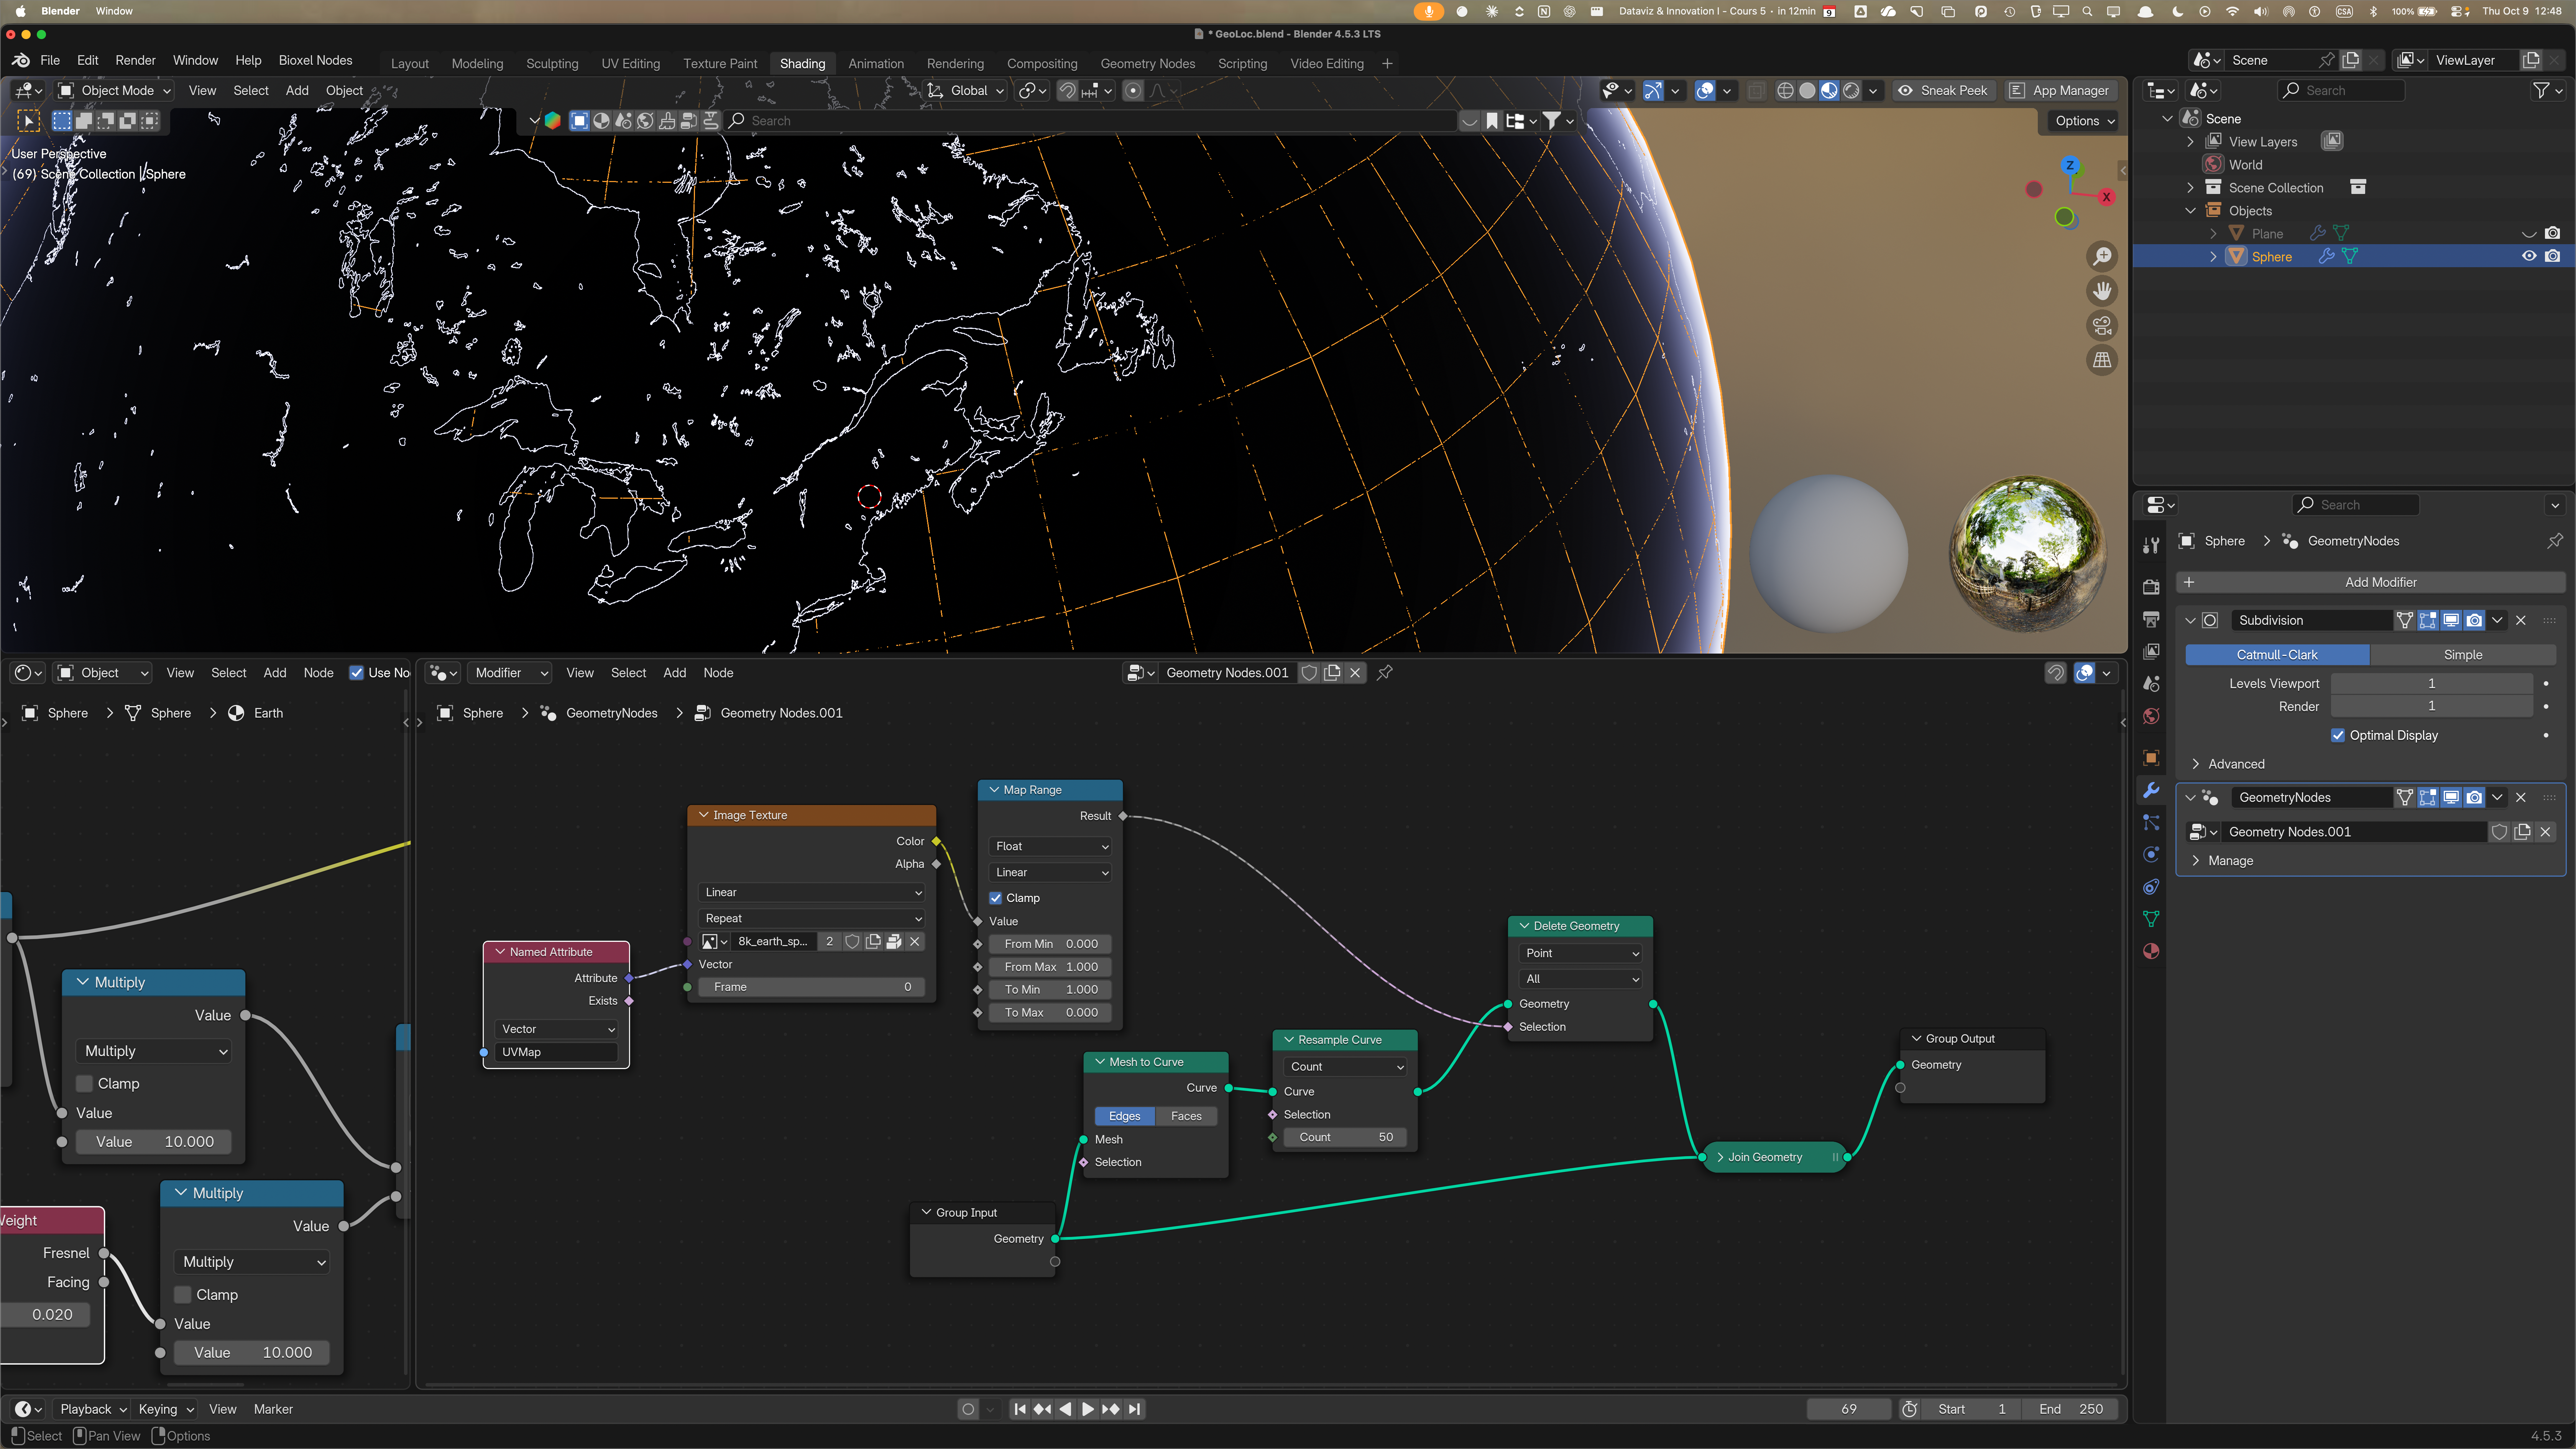The height and width of the screenshot is (1449, 2576).
Task: Open the World properties tab icon
Action: pyautogui.click(x=2151, y=716)
